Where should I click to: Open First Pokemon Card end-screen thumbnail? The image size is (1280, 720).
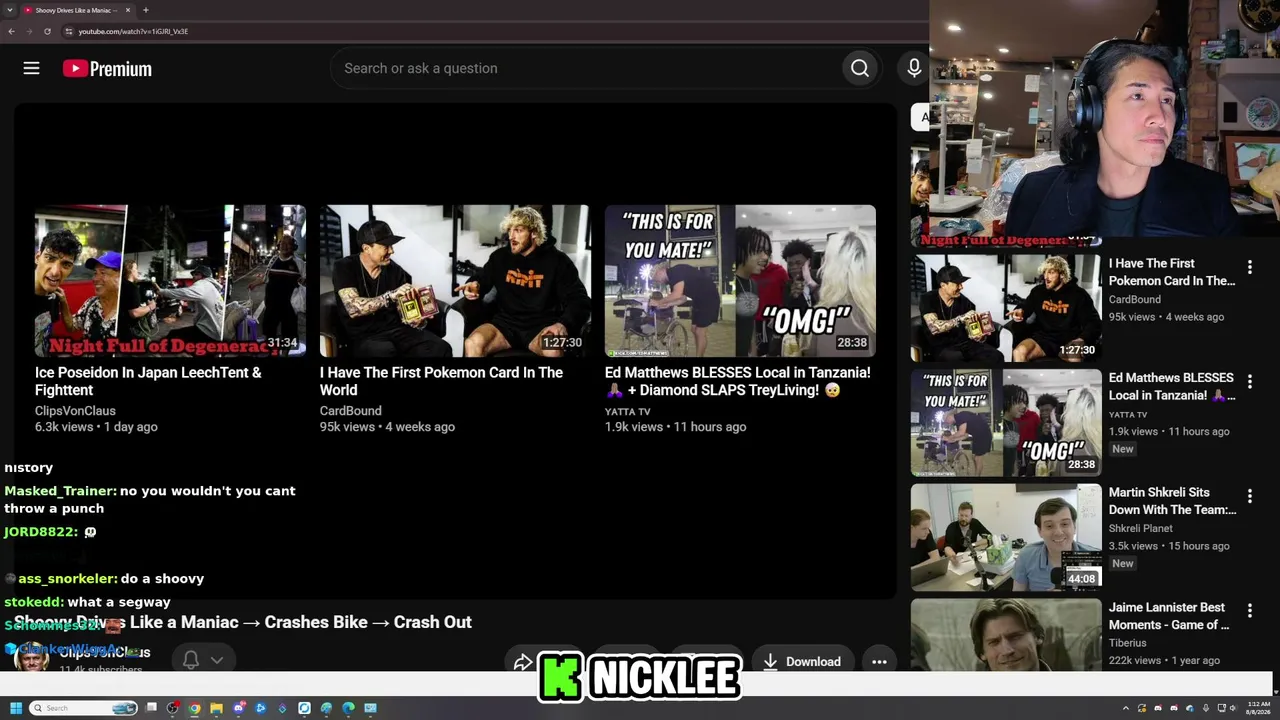(x=455, y=281)
